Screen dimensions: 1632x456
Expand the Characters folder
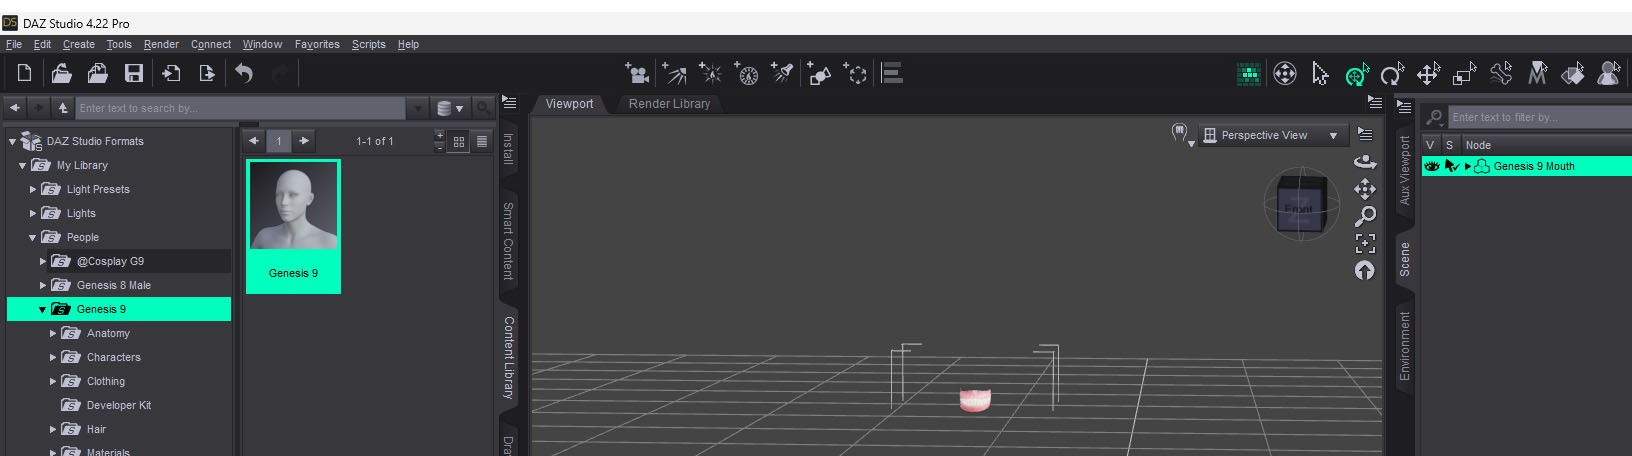pos(52,357)
